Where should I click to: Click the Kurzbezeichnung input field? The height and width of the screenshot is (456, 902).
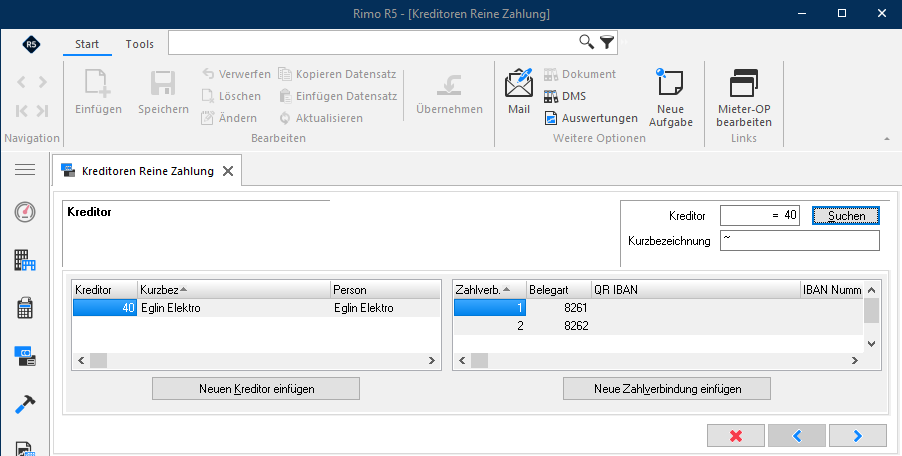point(800,240)
